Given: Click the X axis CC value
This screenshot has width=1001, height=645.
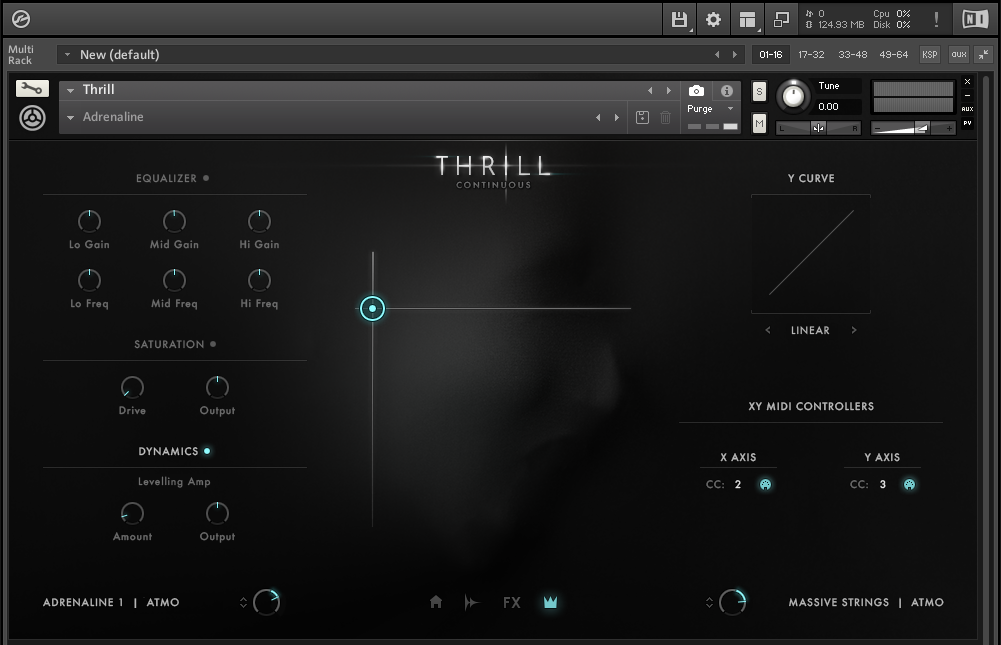Looking at the screenshot, I should pyautogui.click(x=738, y=484).
